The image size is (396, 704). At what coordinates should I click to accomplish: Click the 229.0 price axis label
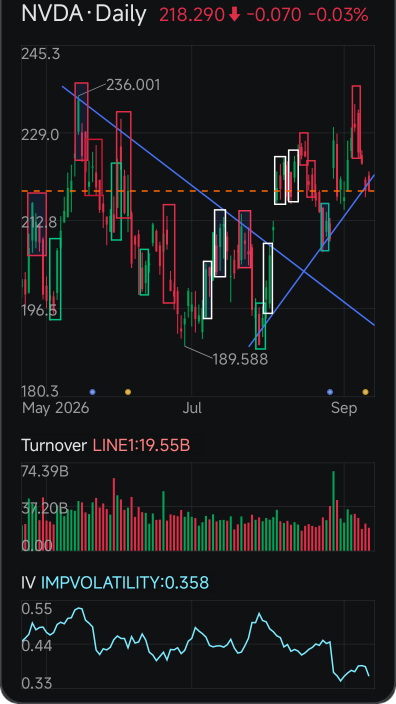40,135
